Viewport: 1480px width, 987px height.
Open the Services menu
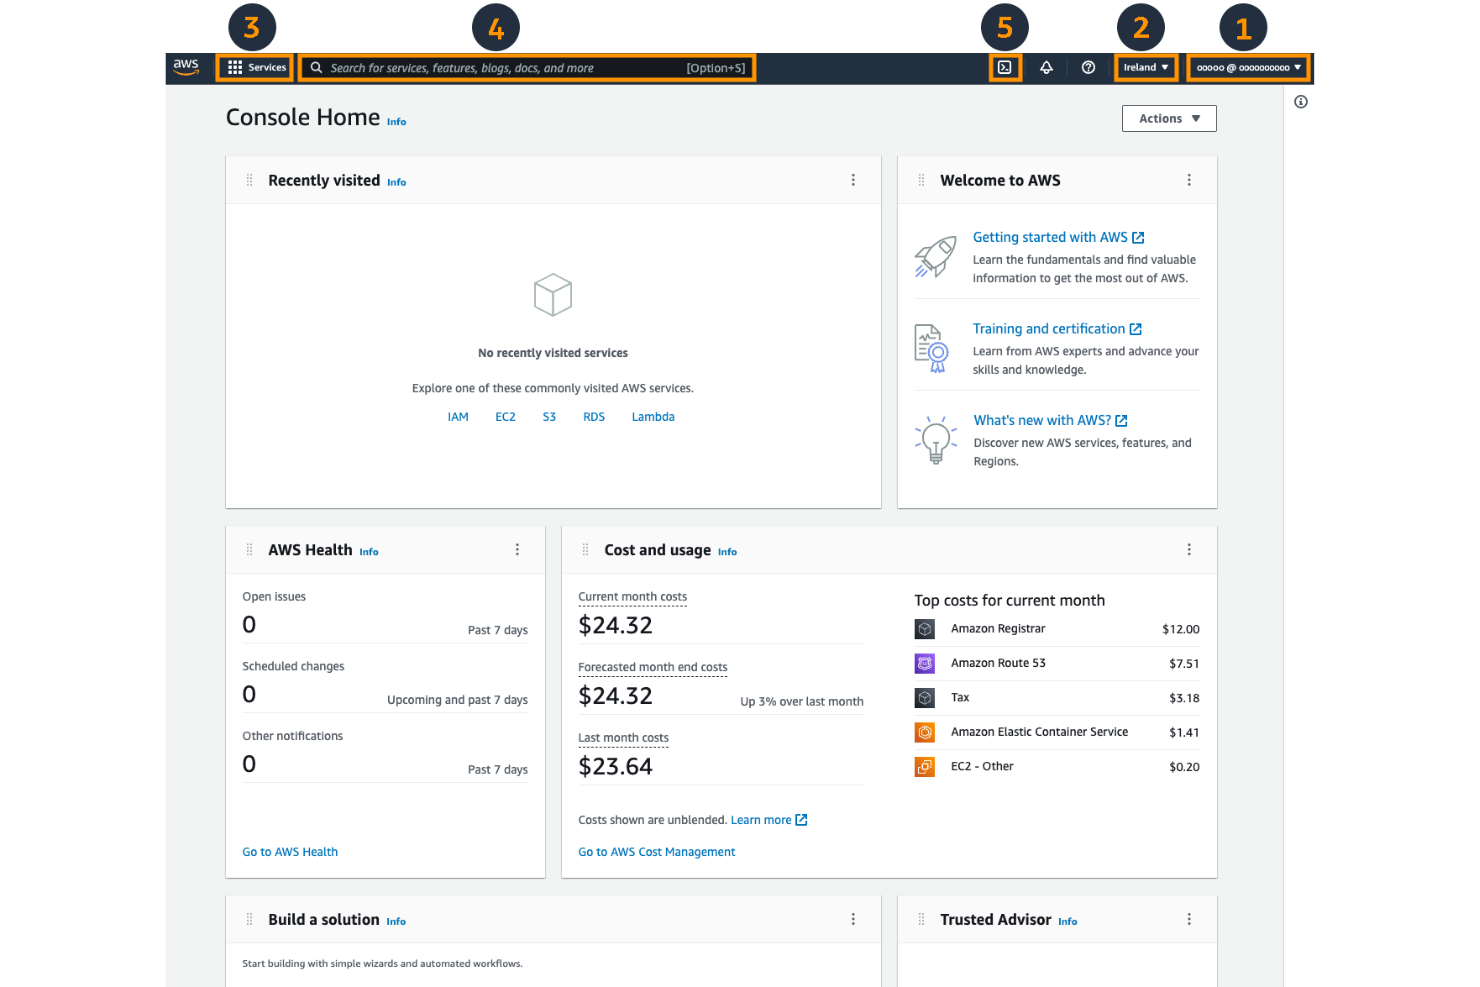tap(254, 67)
